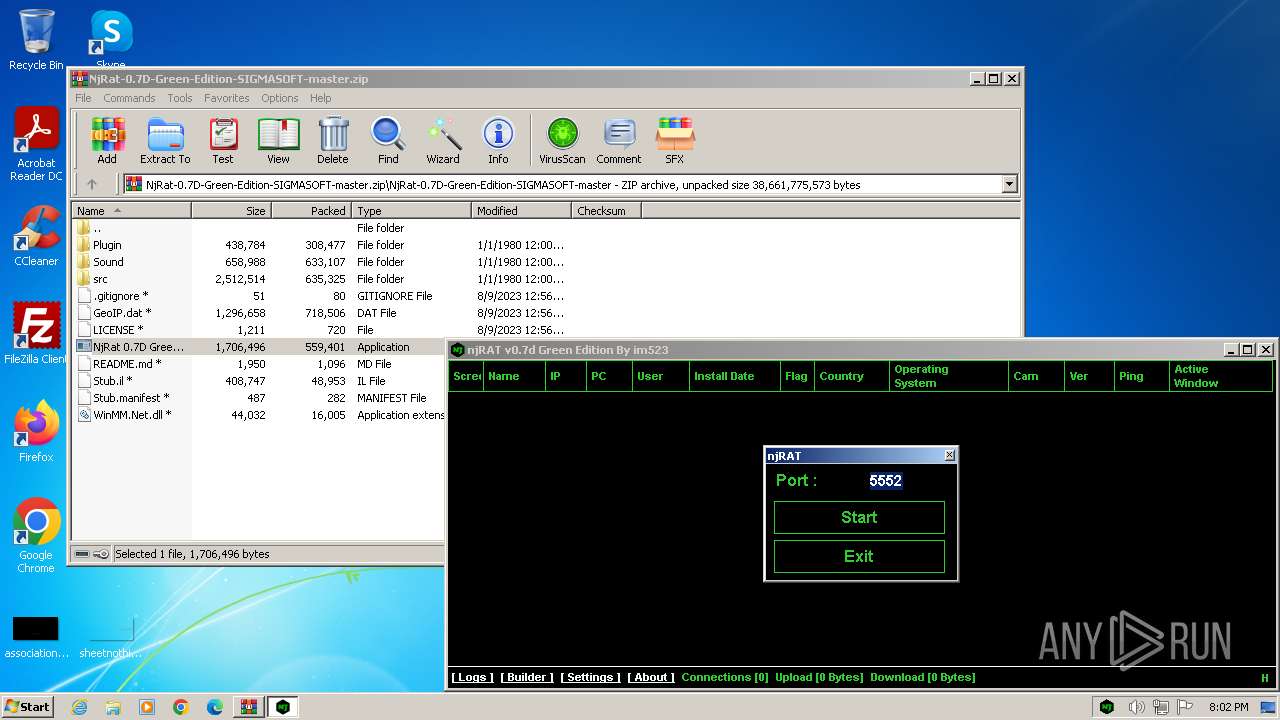Open the Options menu
Screen dimensions: 1280x720
[x=280, y=98]
